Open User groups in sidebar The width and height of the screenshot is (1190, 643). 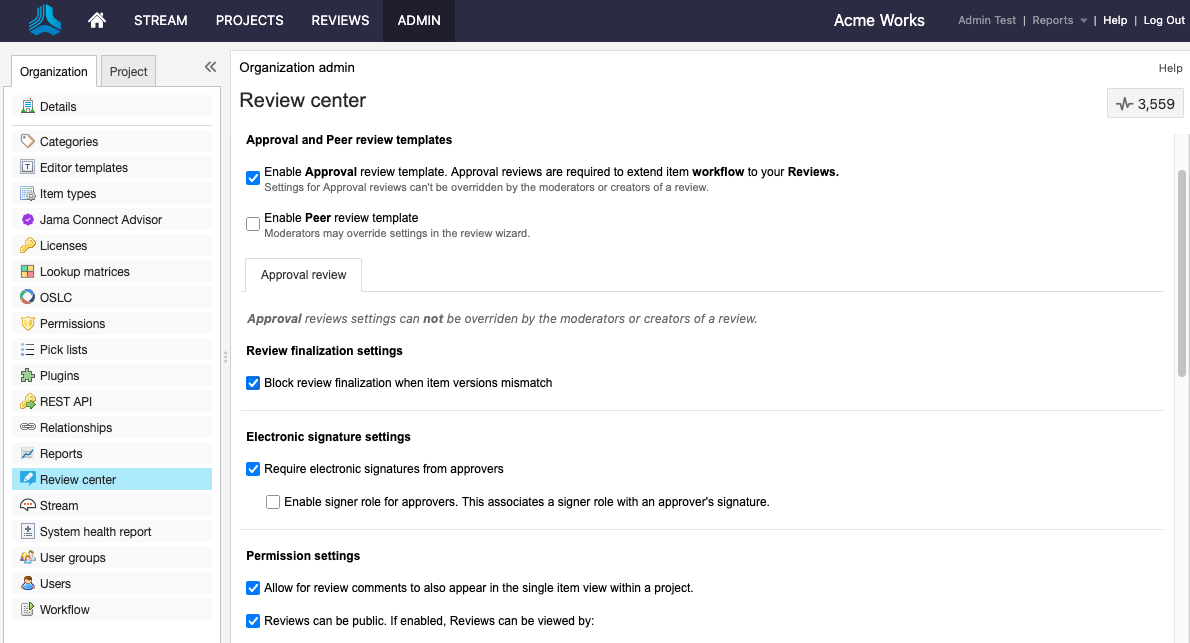click(112, 557)
